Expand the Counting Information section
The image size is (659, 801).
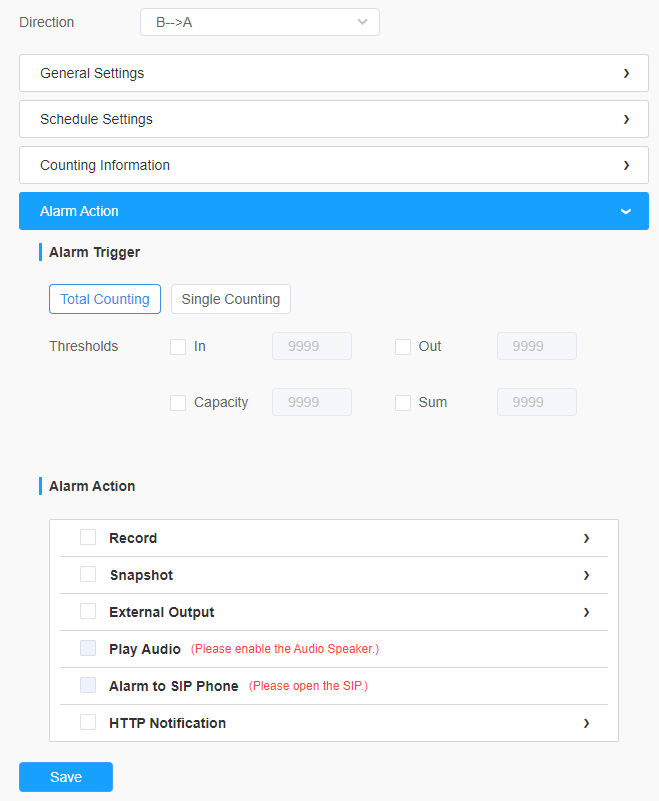334,165
